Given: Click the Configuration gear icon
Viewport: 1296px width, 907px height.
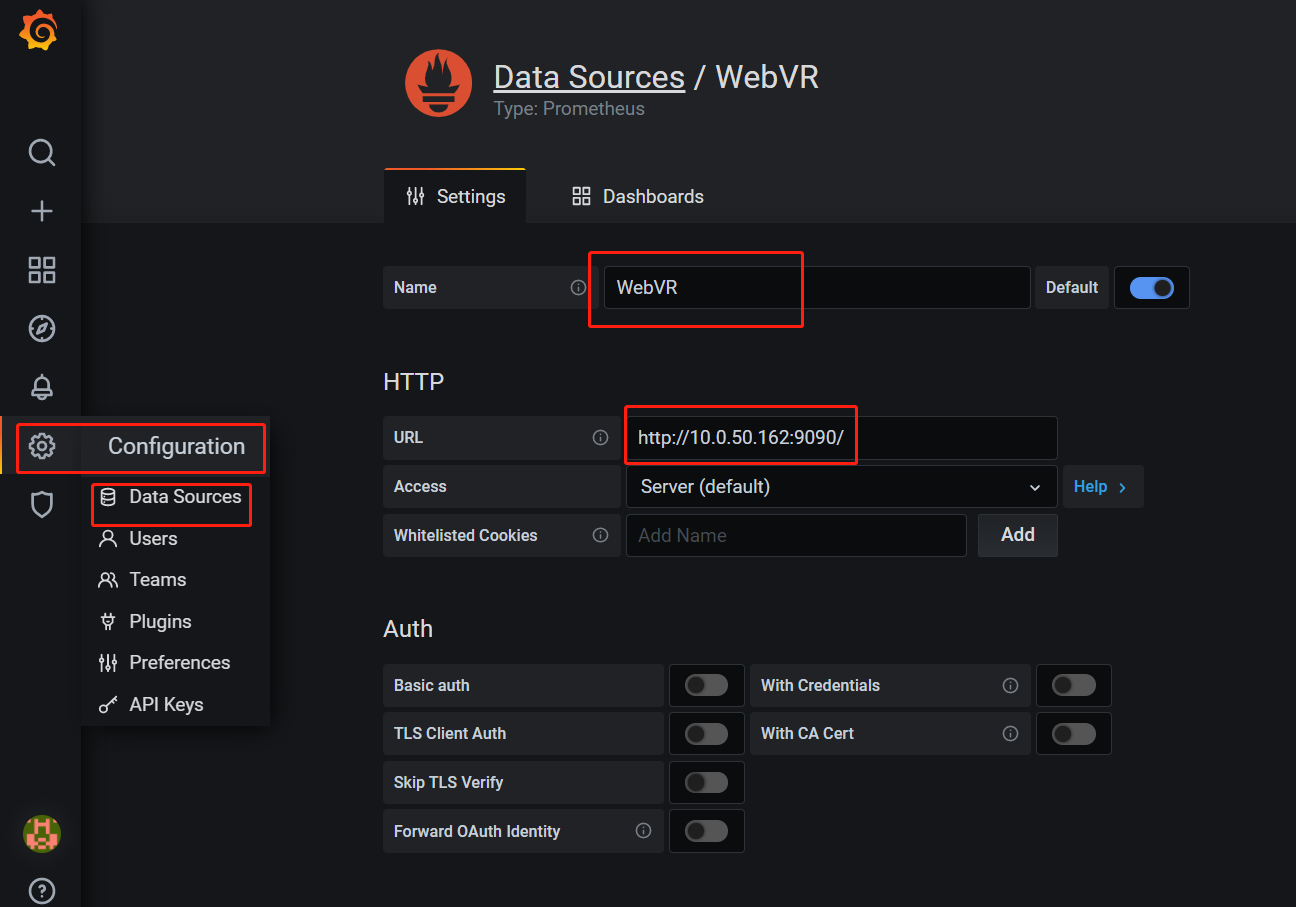Looking at the screenshot, I should tap(41, 446).
